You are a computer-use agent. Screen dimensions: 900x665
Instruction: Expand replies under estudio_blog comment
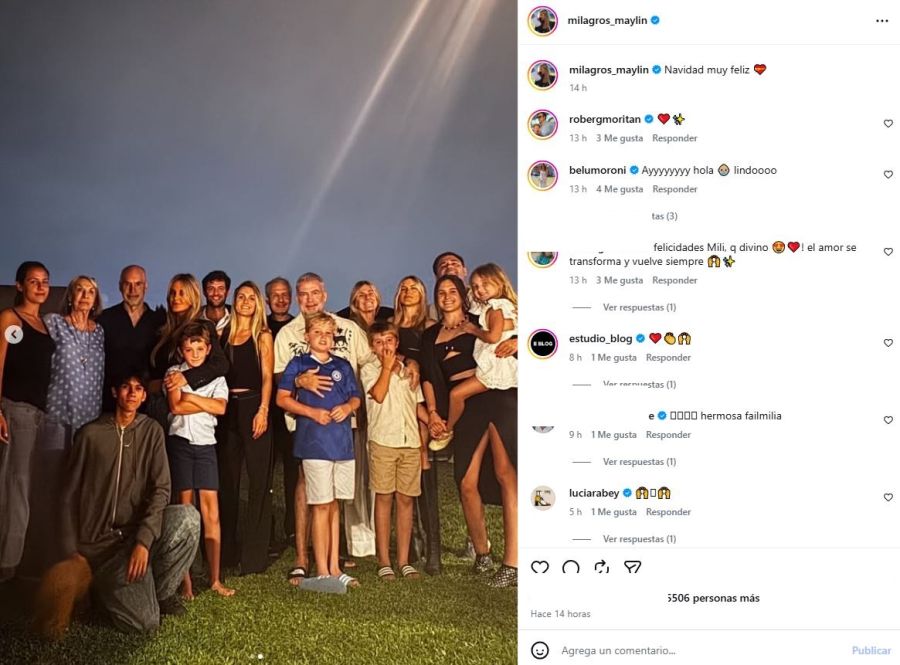639,384
